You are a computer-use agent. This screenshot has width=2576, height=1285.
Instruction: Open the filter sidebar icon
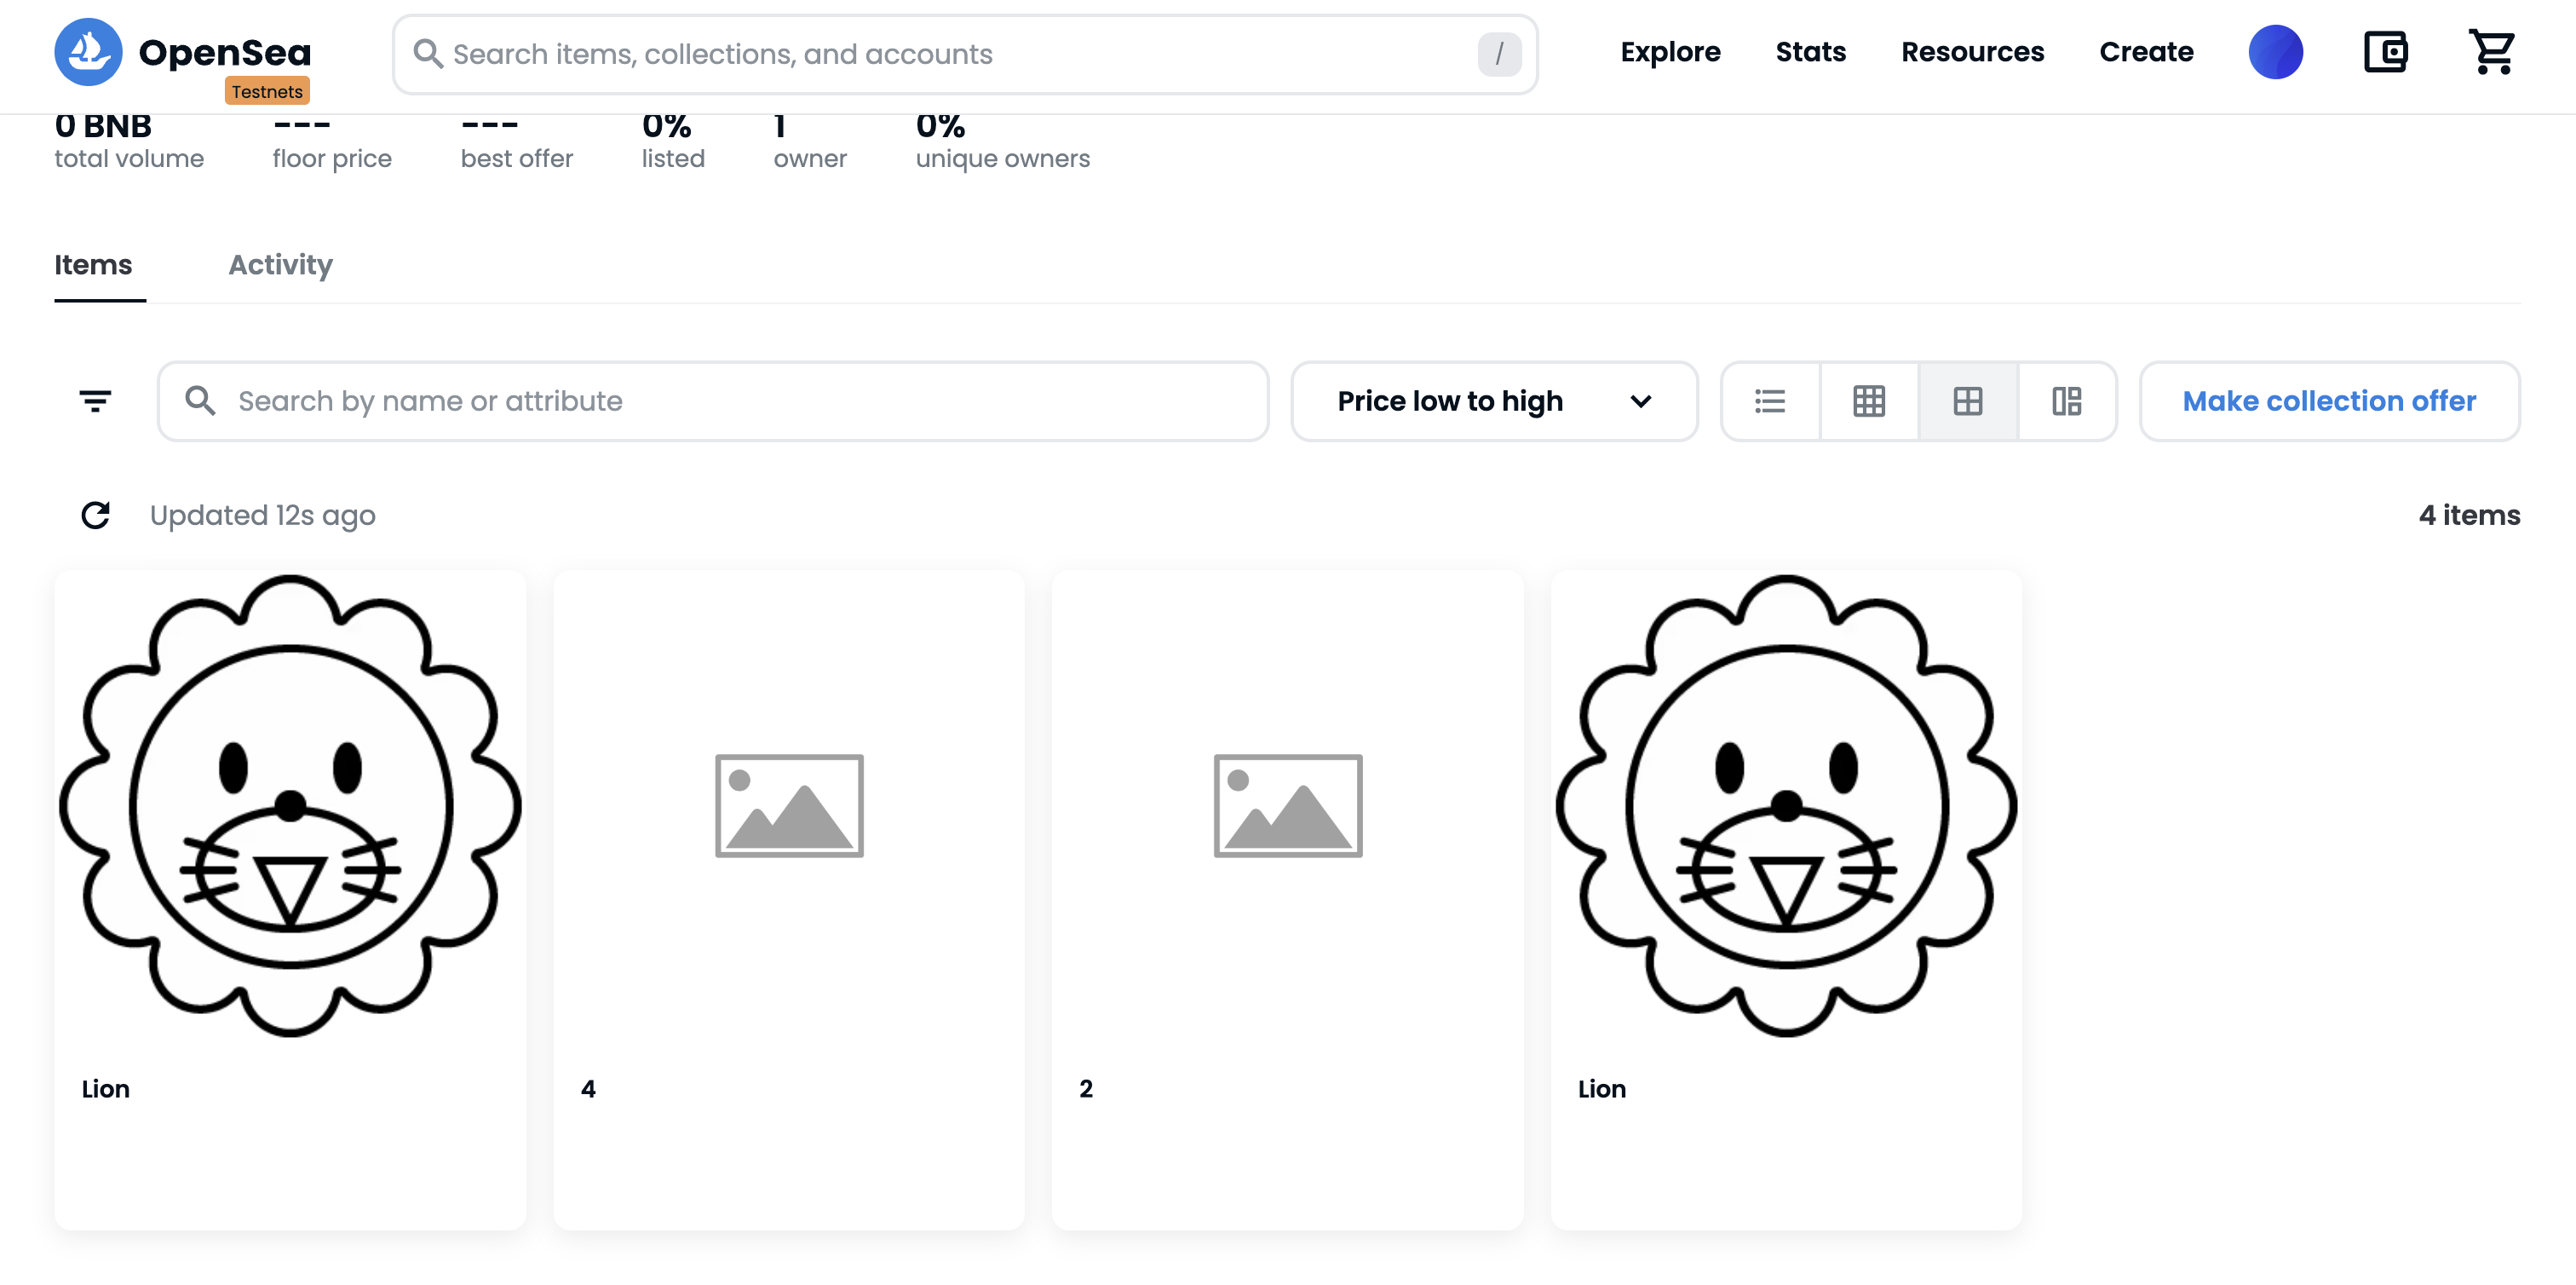[95, 401]
